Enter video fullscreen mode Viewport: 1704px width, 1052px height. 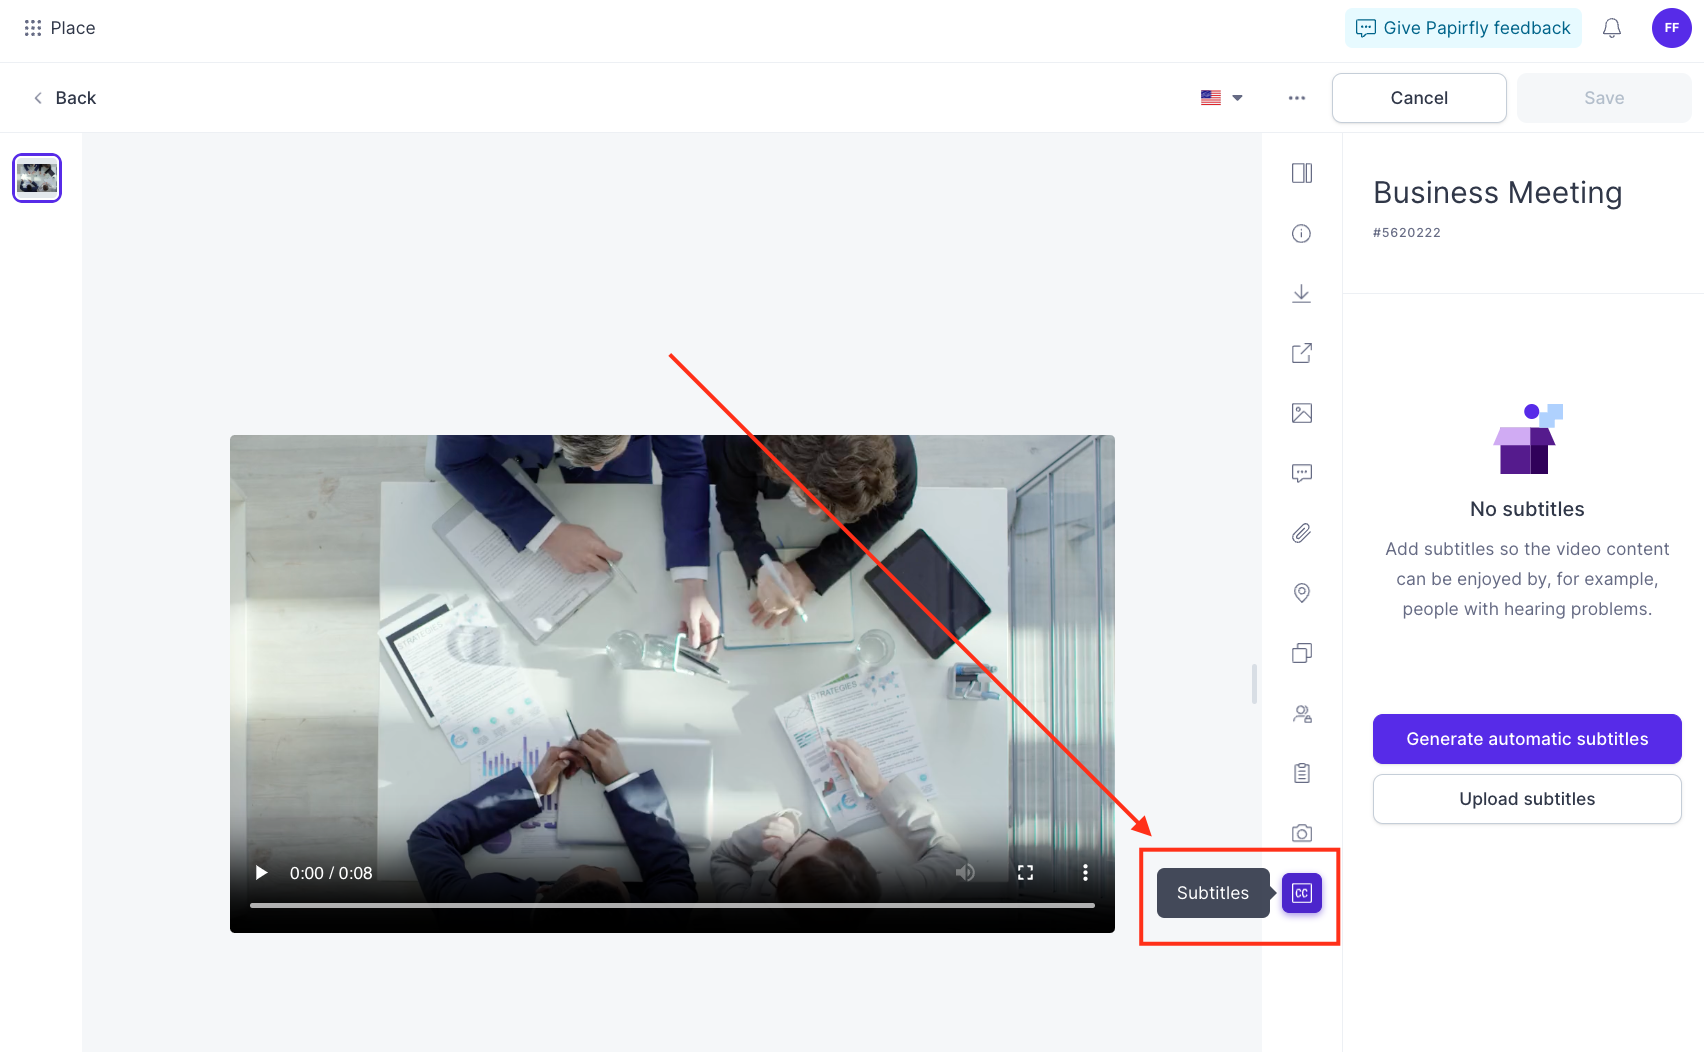point(1025,873)
